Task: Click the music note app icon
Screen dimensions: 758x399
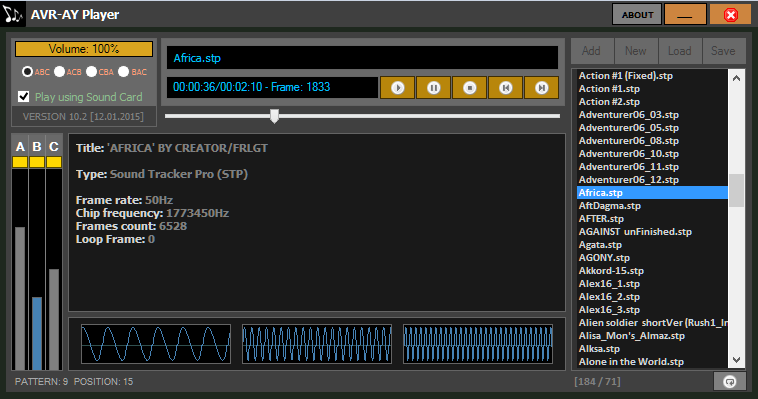Action: click(13, 15)
